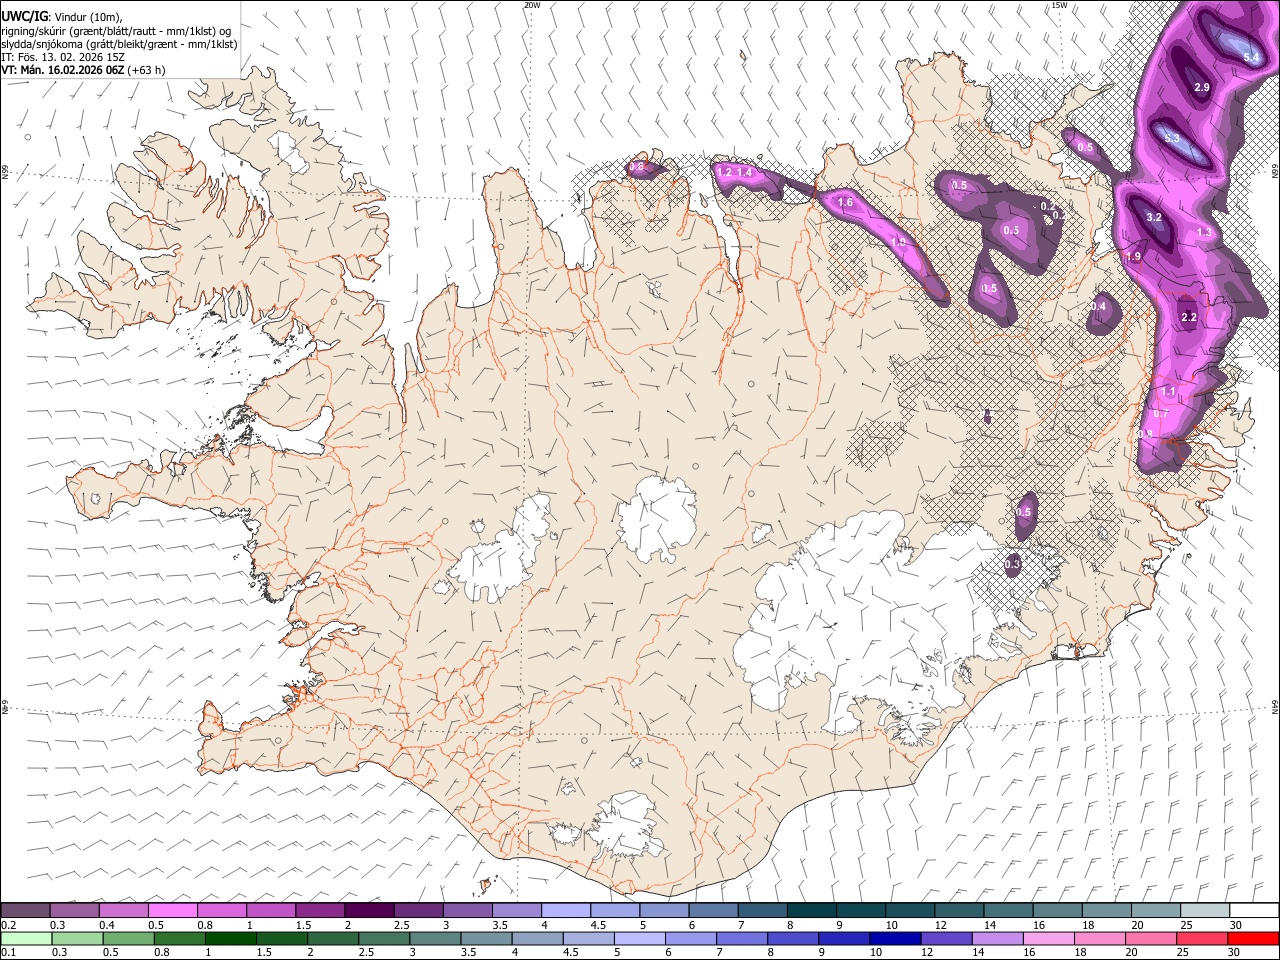Viewport: 1280px width, 960px height.
Task: Pick the light lavender snow swatch labeled 4
Action: point(564,911)
